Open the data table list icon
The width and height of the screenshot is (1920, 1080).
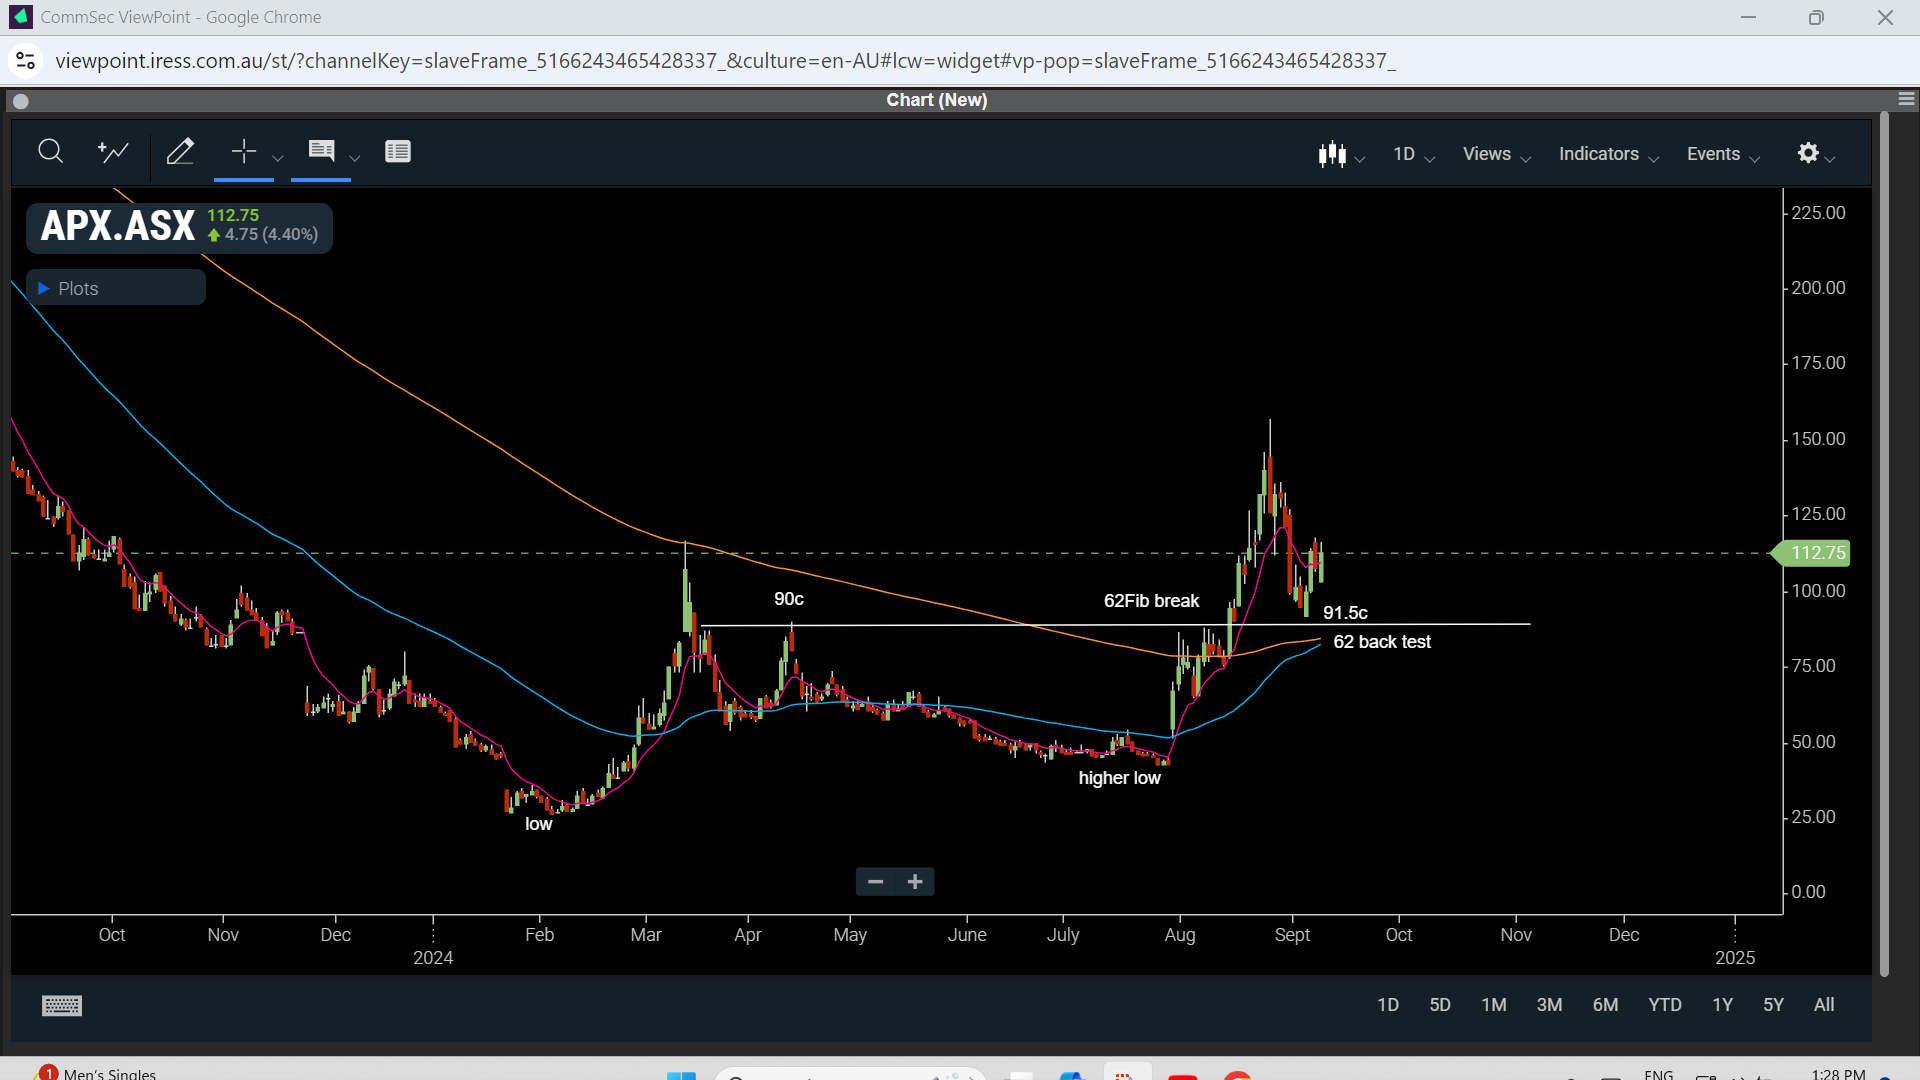click(398, 152)
